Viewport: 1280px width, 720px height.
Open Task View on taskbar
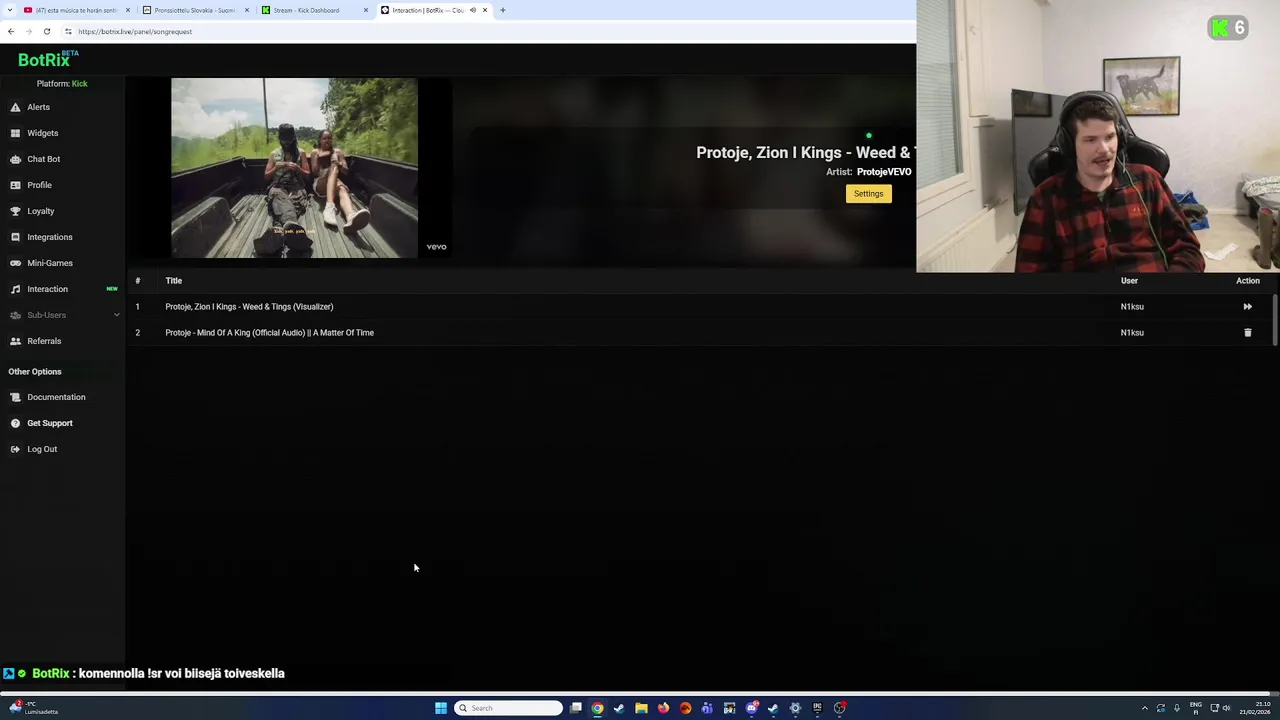[576, 708]
